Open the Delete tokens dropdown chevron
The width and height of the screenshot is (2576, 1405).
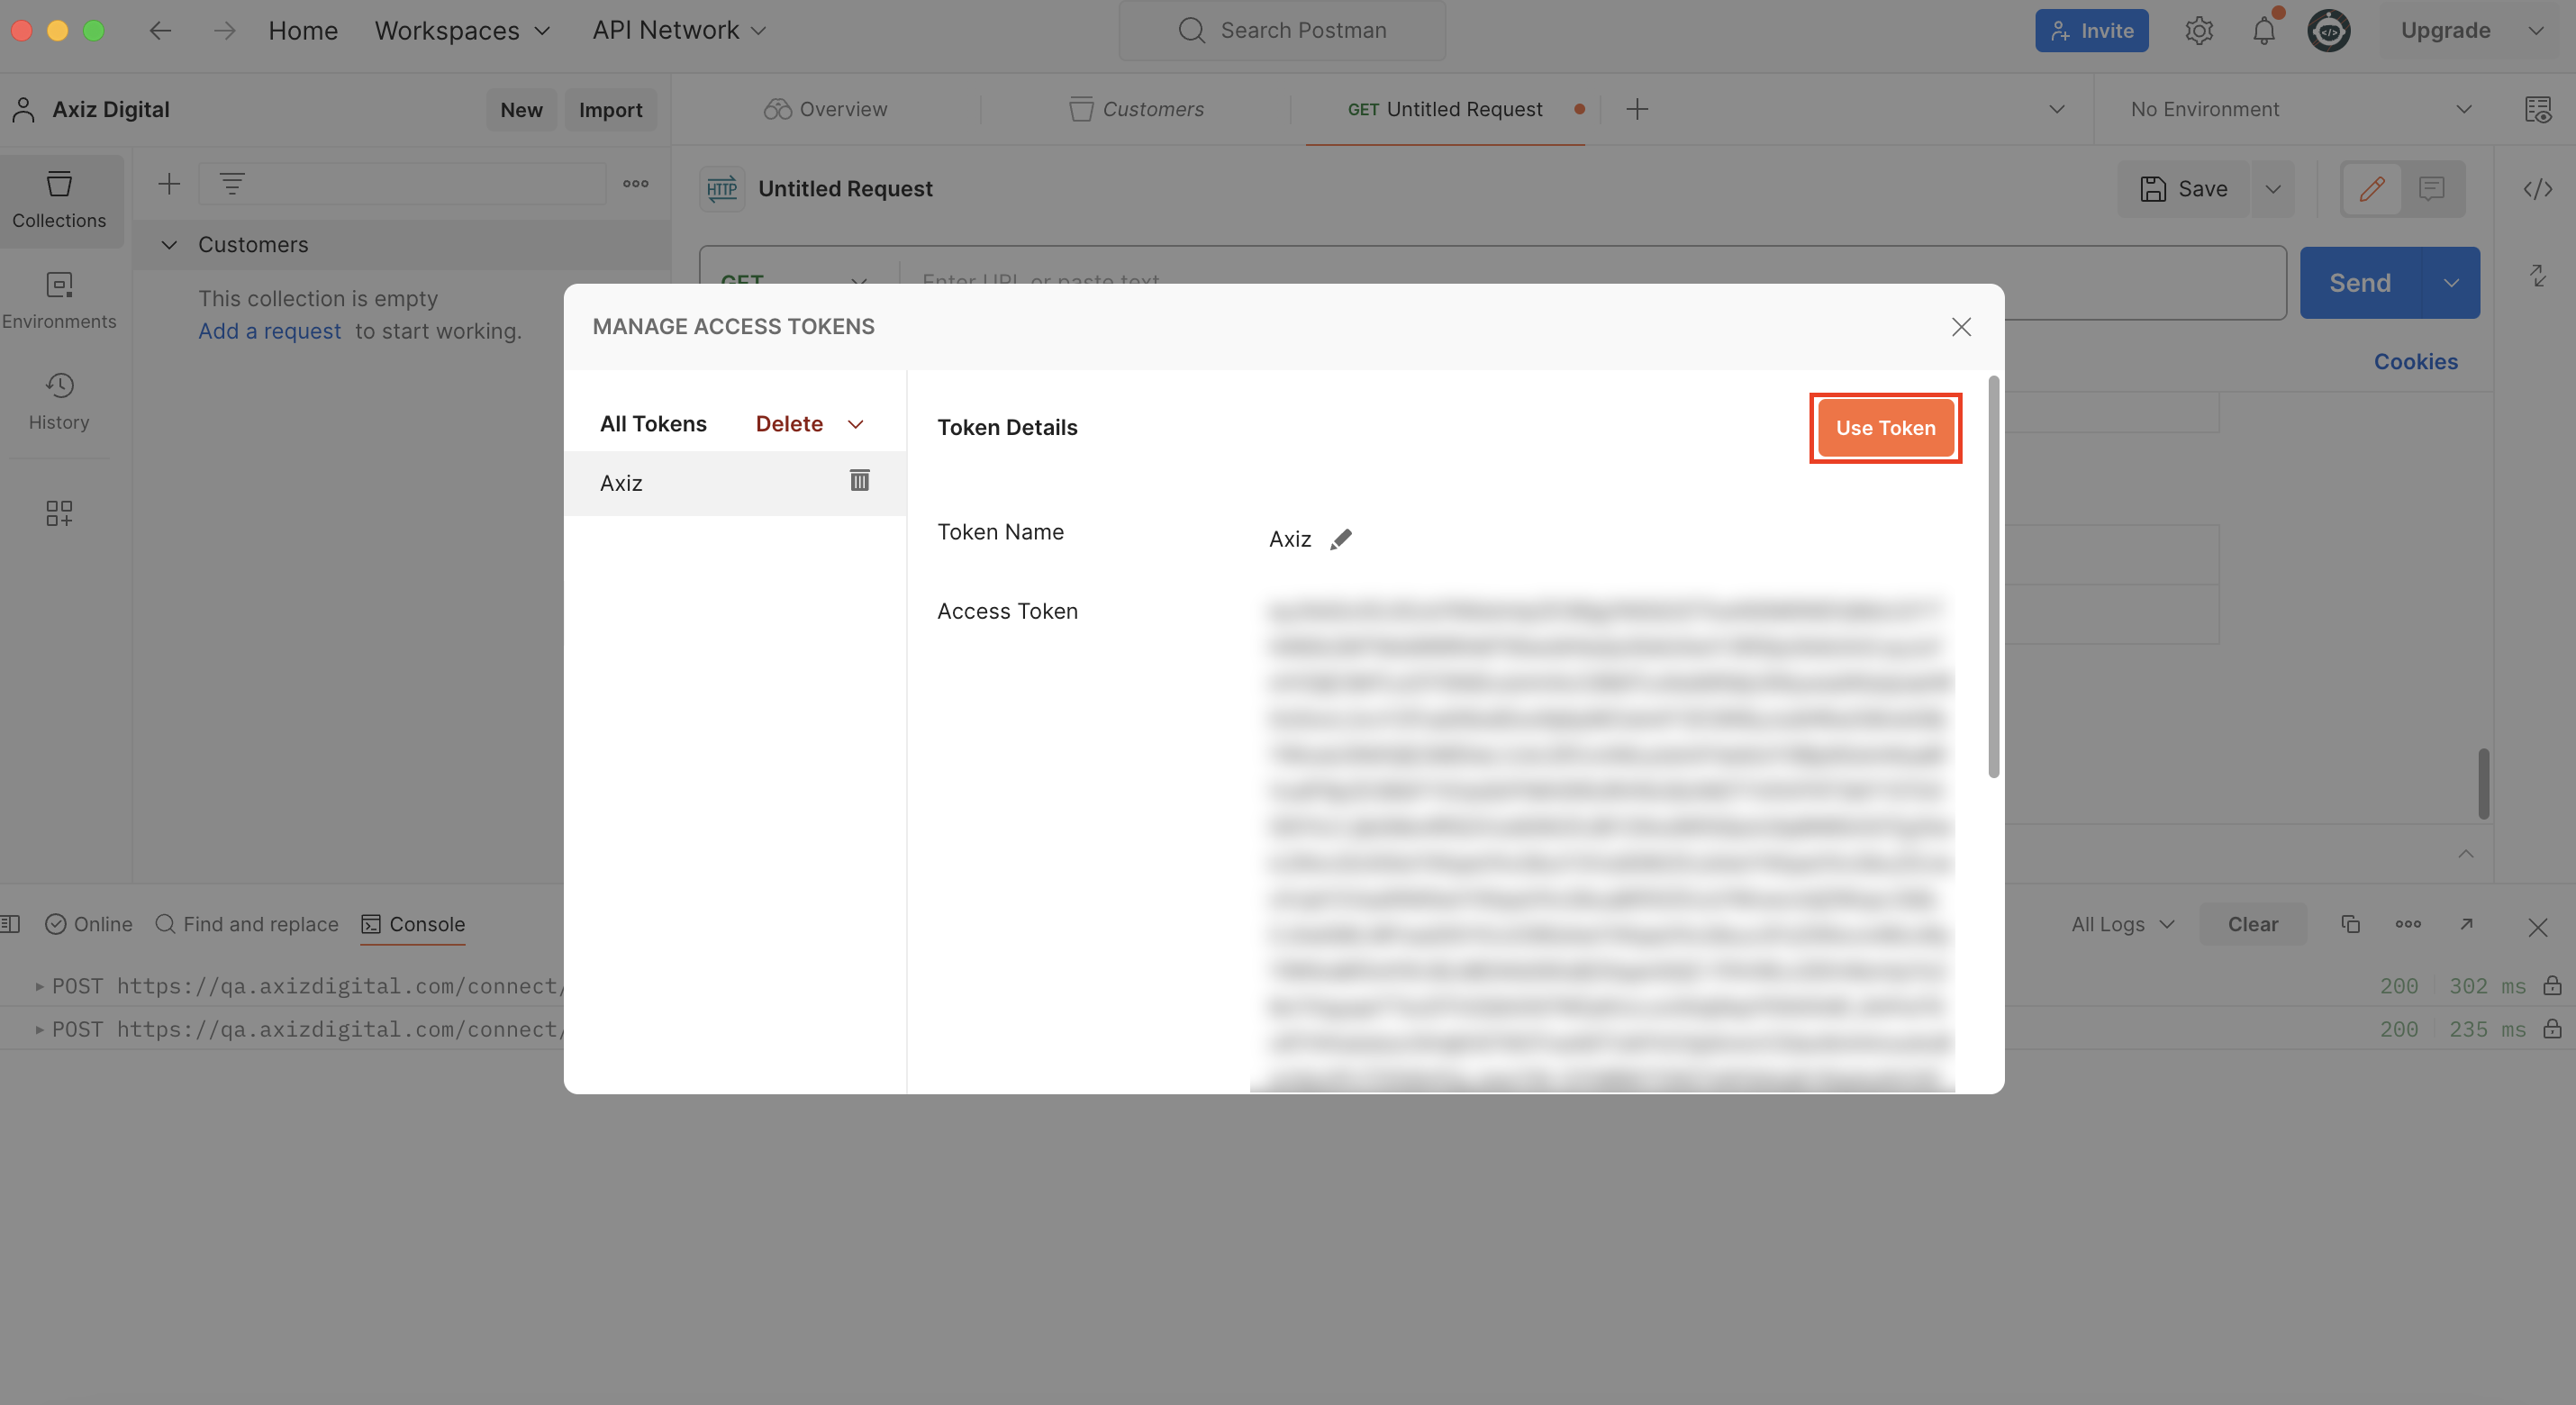[855, 424]
